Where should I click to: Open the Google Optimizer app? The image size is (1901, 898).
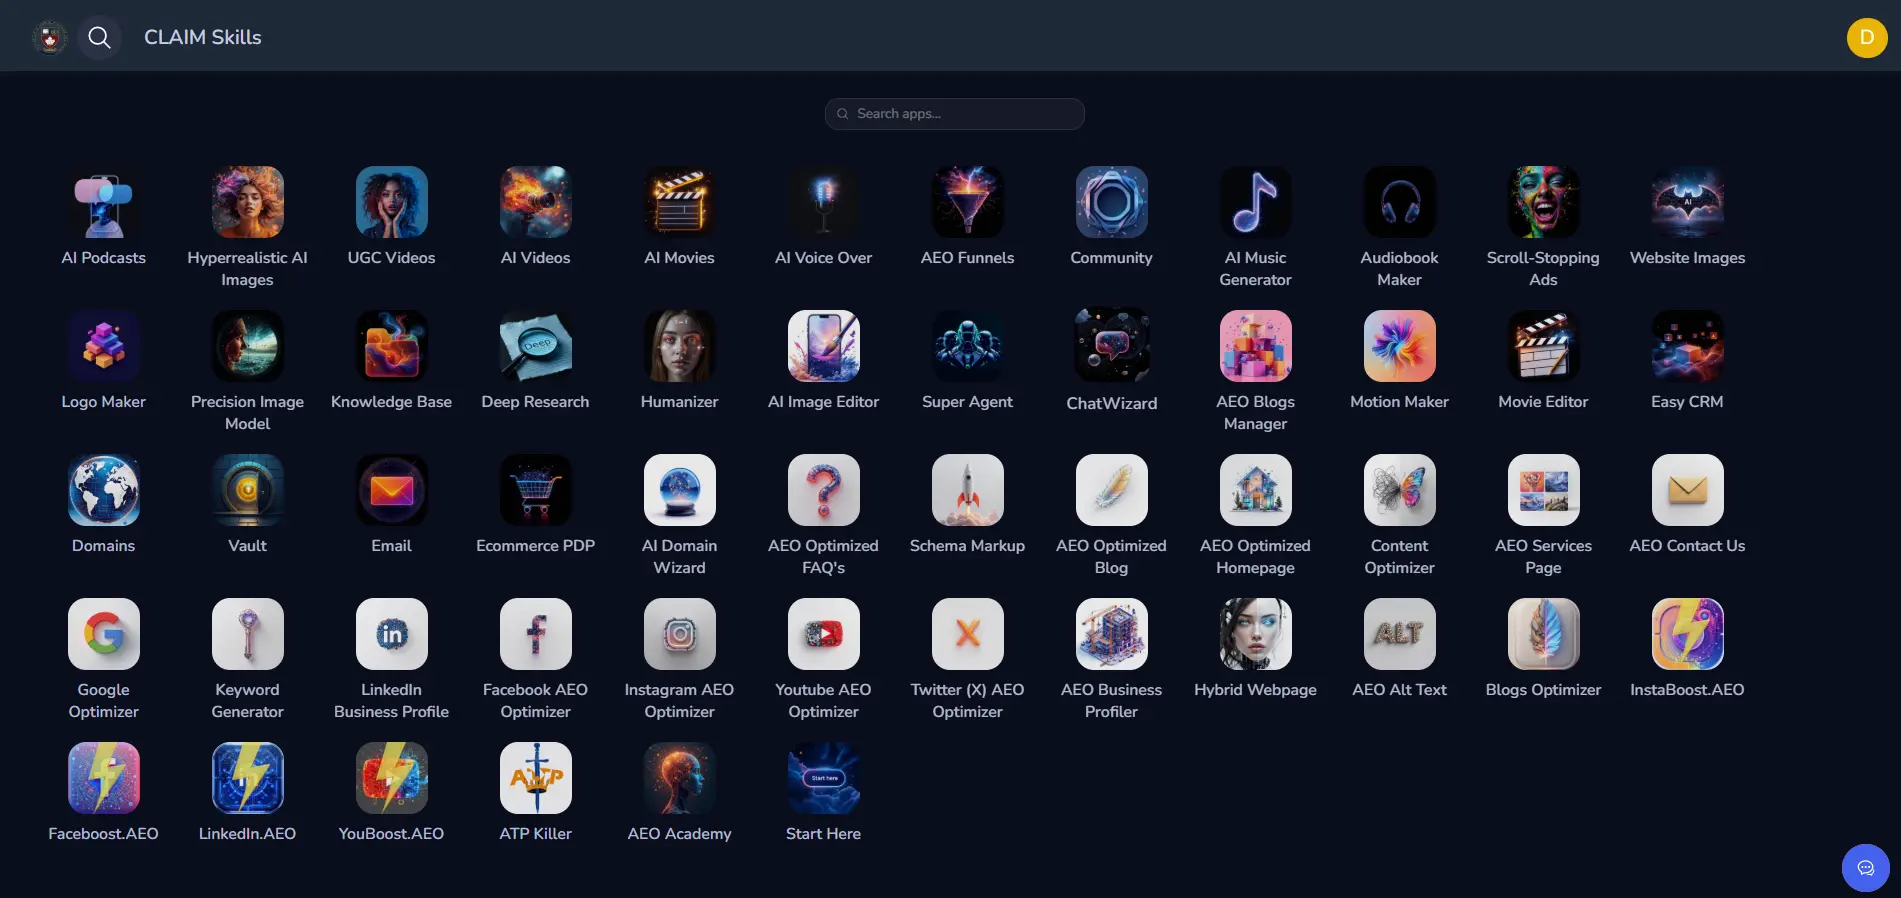point(103,634)
